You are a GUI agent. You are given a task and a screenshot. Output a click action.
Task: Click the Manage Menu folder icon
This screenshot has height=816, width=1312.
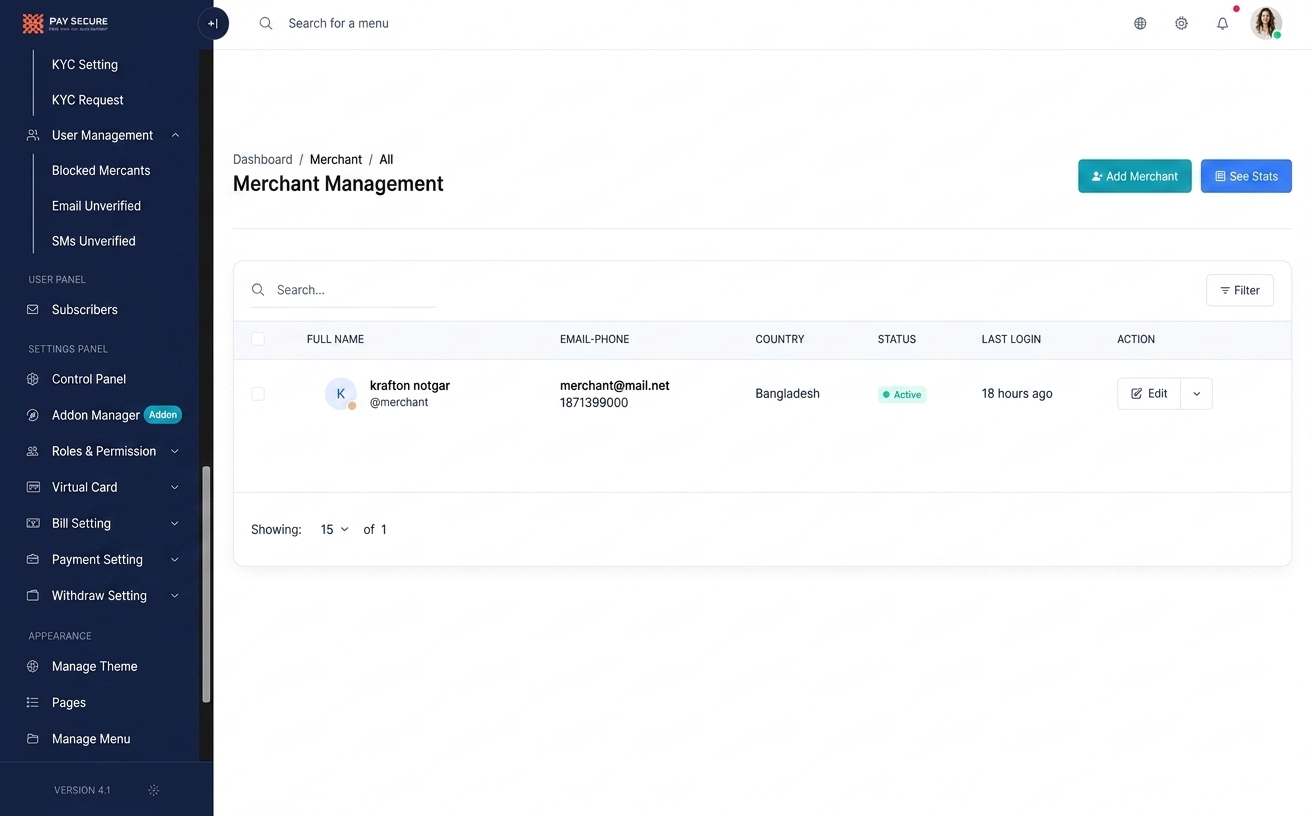(33, 739)
